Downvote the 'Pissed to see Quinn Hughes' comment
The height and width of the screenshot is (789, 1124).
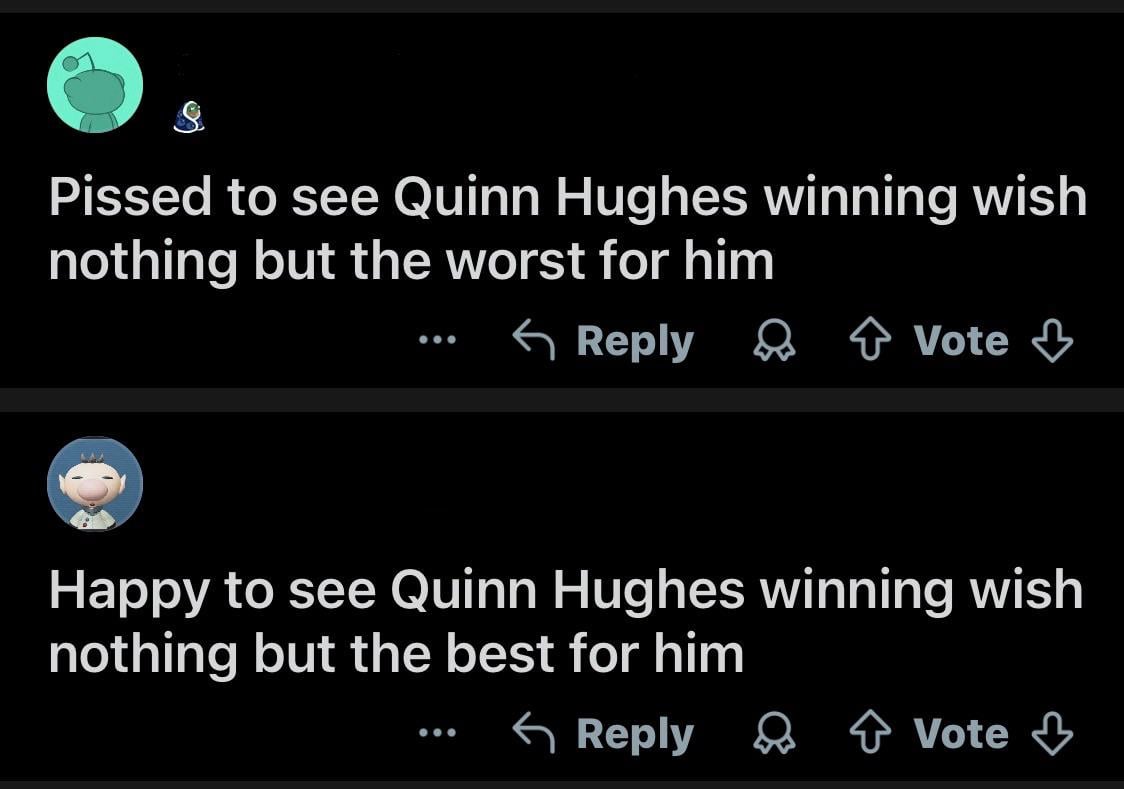[x=1051, y=342]
